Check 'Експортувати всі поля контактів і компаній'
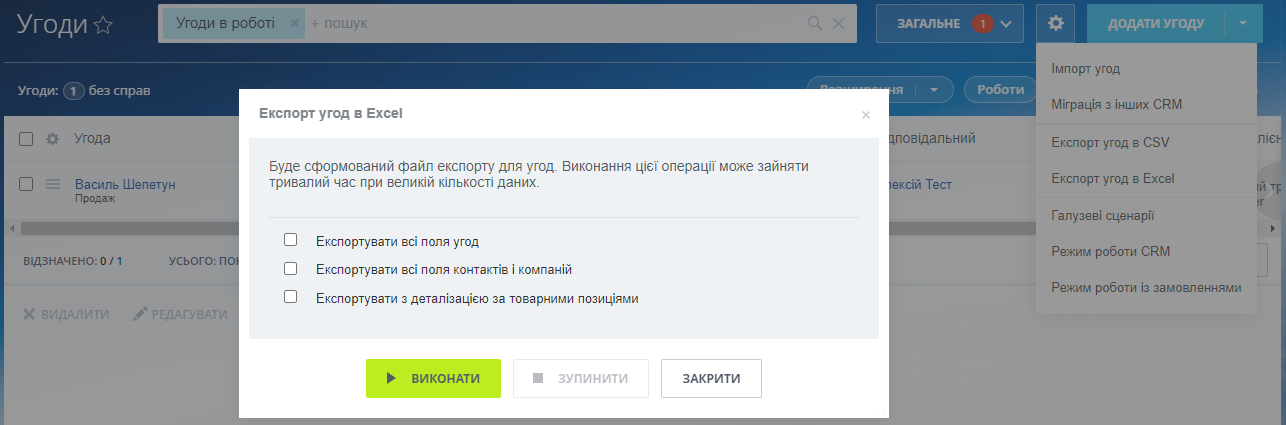 tap(291, 269)
